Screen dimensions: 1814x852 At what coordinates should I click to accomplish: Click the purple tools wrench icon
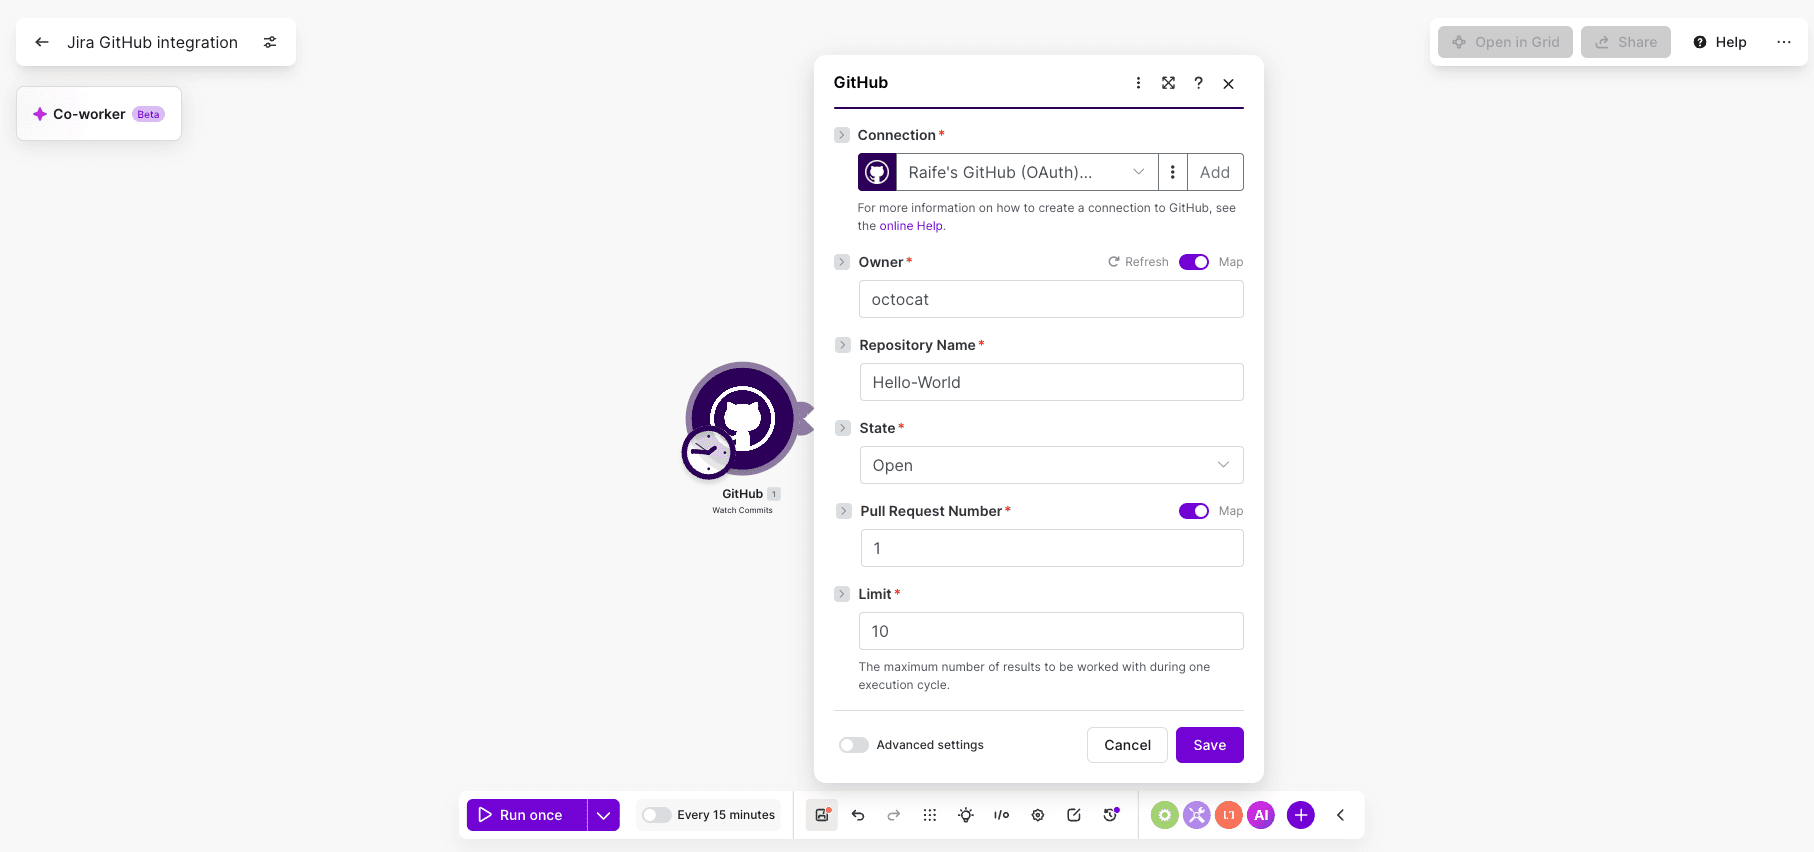click(1197, 815)
